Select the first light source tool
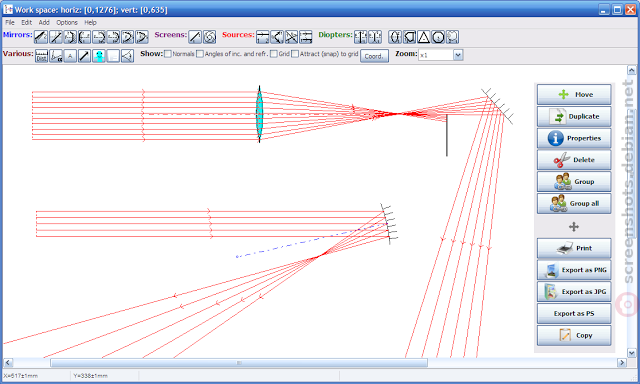Screen dimensions: 640x384 tap(263, 37)
